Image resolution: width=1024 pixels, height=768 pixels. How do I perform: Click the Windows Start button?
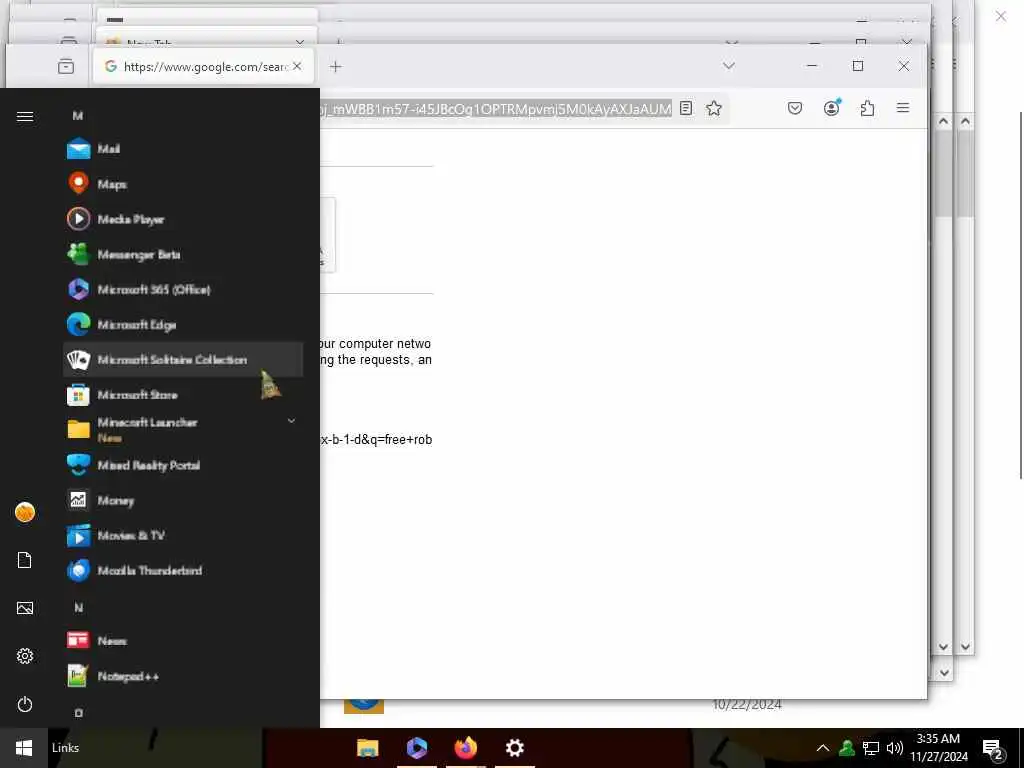click(24, 748)
